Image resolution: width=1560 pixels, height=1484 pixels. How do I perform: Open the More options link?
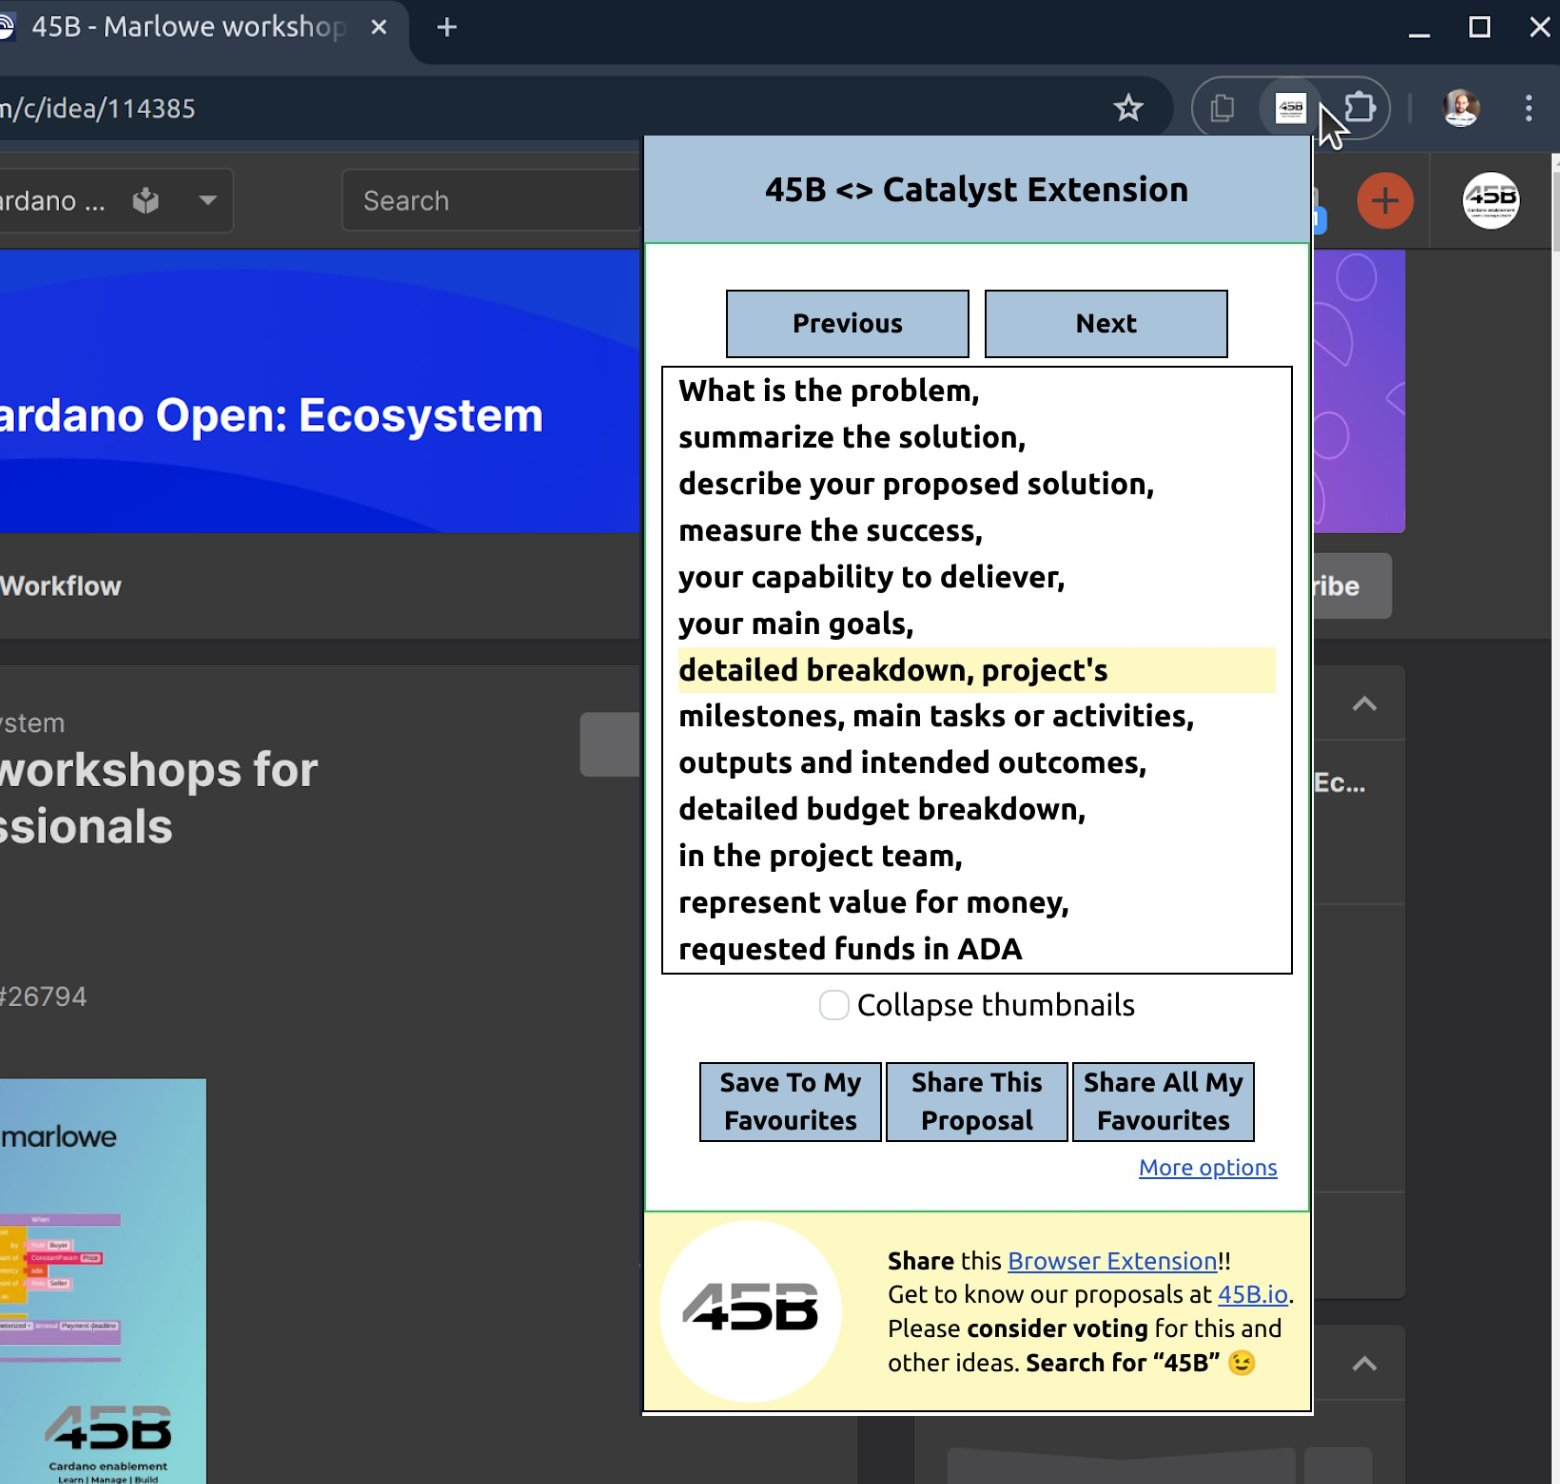(1208, 1168)
